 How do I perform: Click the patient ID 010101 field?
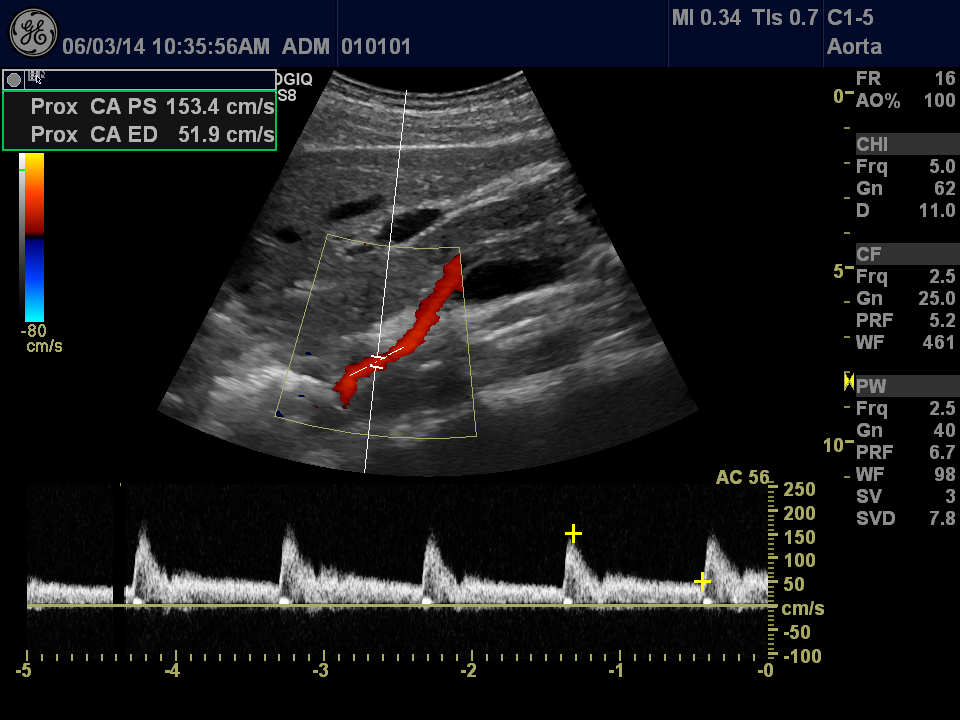click(376, 47)
